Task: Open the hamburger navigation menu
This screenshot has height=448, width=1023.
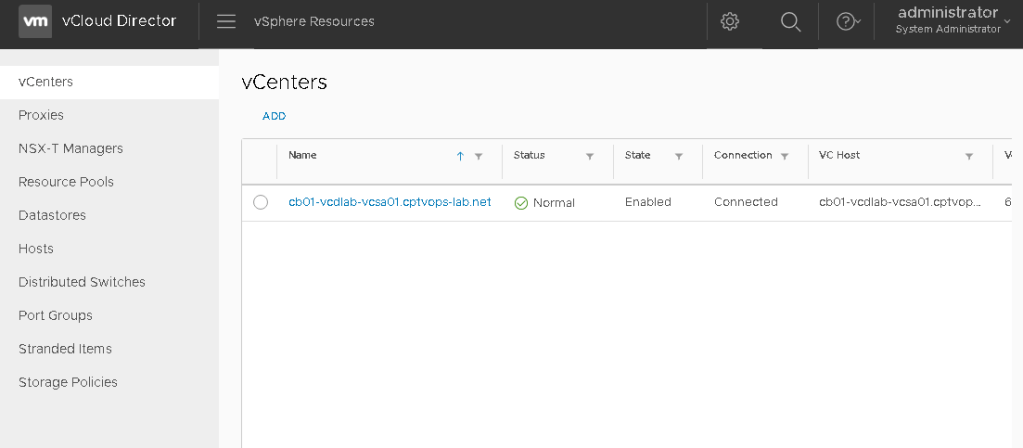Action: [x=226, y=22]
